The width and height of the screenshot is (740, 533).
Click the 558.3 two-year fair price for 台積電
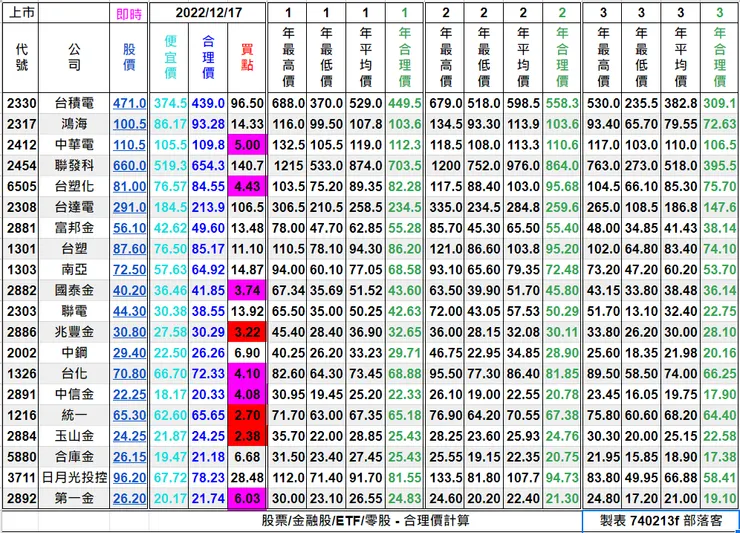562,103
